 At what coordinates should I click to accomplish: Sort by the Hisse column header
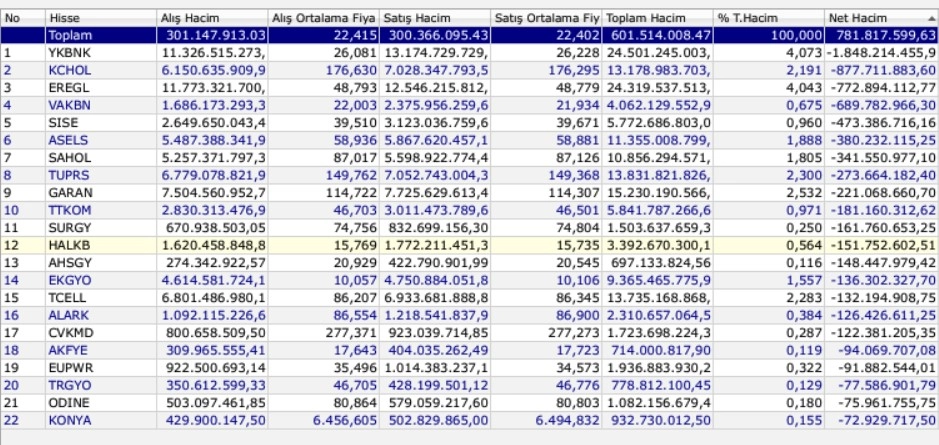101,18
